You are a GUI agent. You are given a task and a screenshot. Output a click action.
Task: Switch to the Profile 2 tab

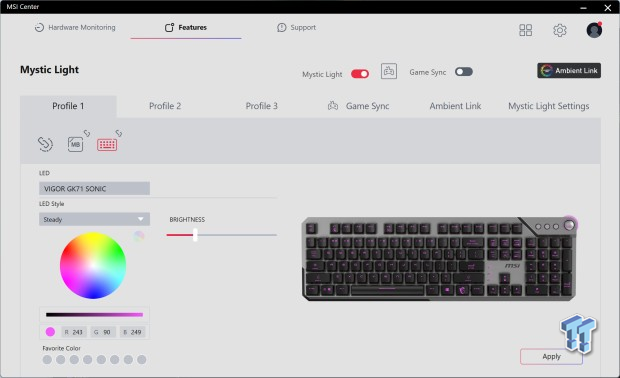pyautogui.click(x=165, y=106)
